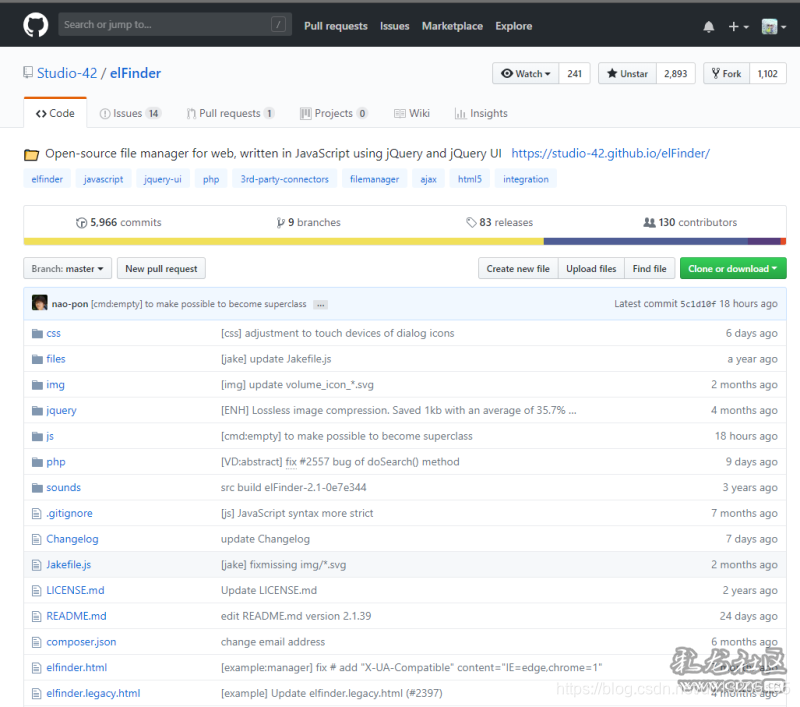
Task: Expand Clone or download
Action: tap(733, 268)
